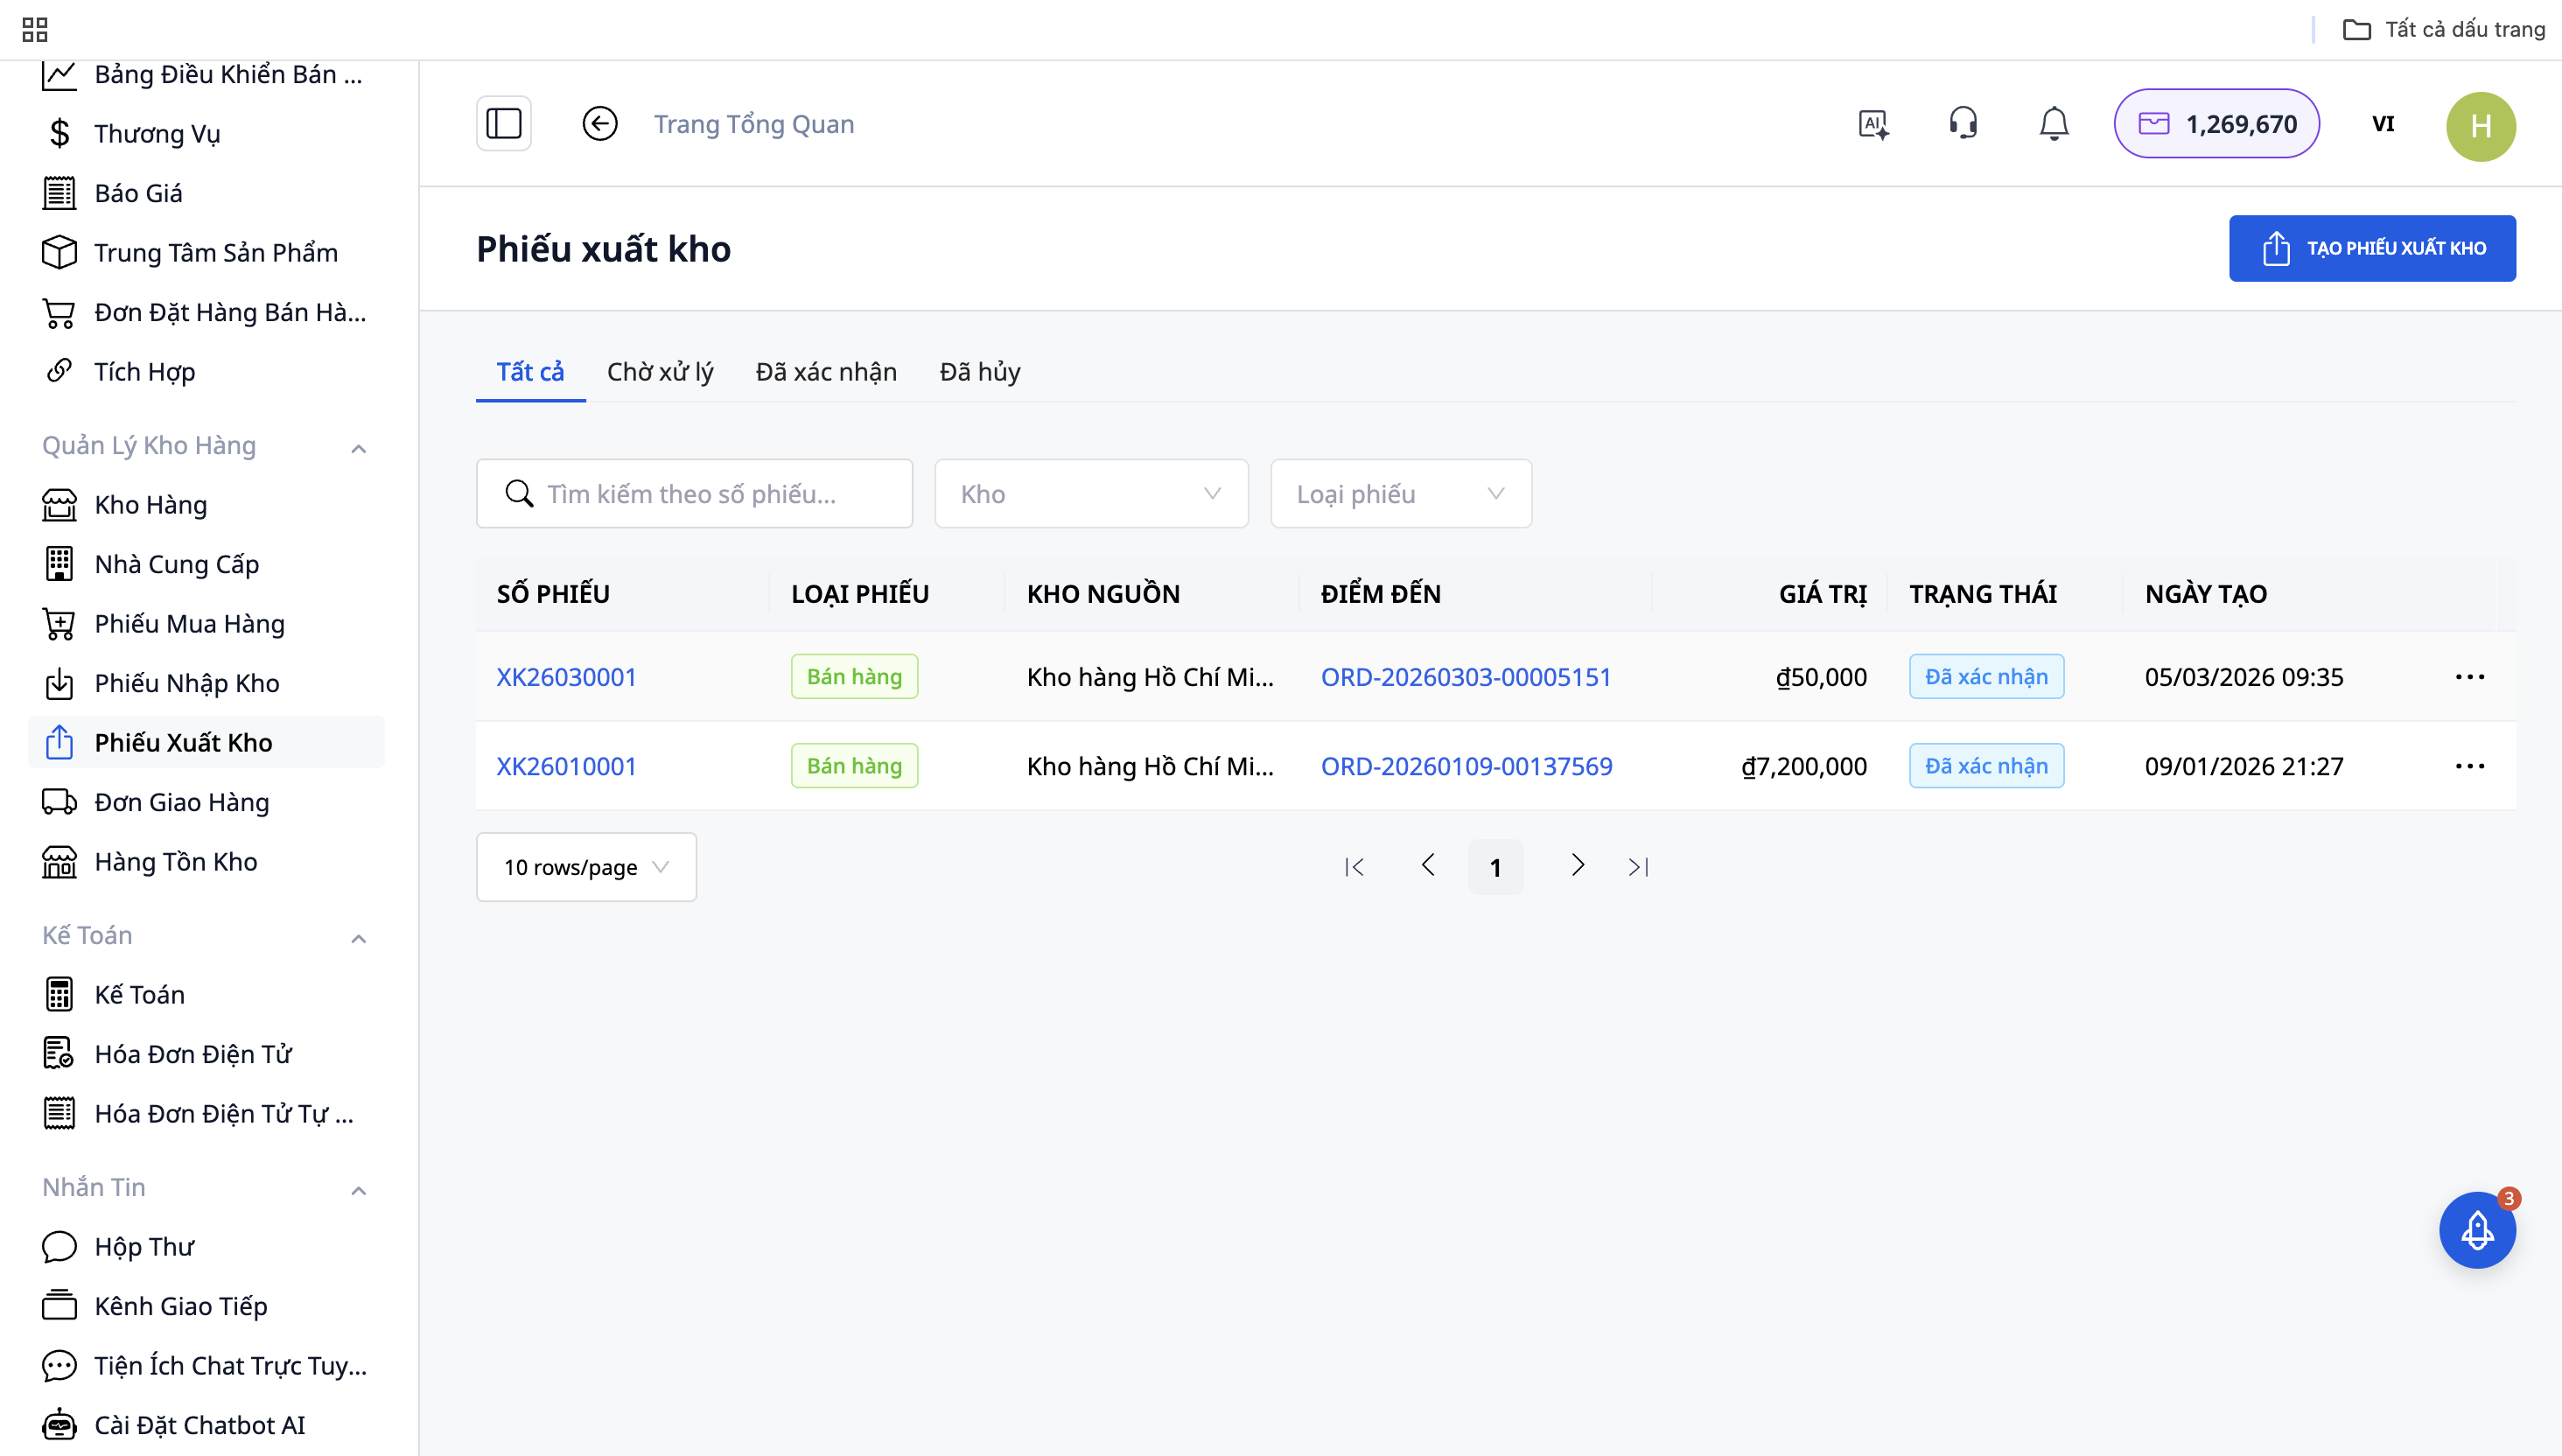Open Đơn Giao Hàng from the sidebar
This screenshot has width=2562, height=1456.
[x=181, y=802]
